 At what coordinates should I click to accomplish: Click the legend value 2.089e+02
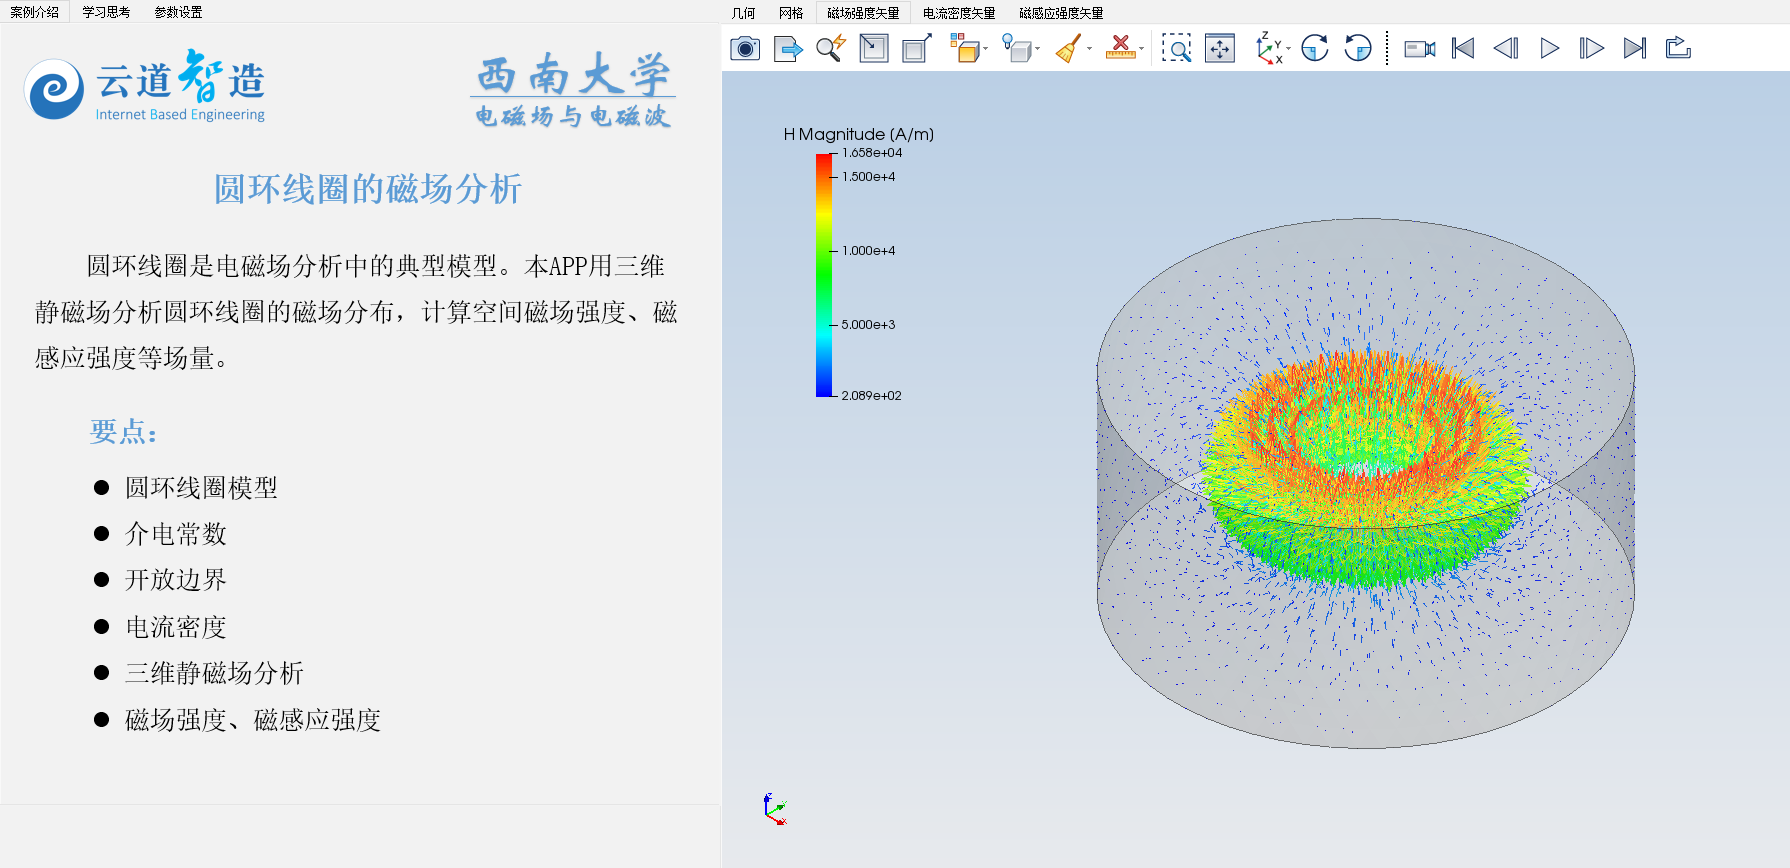click(x=871, y=396)
